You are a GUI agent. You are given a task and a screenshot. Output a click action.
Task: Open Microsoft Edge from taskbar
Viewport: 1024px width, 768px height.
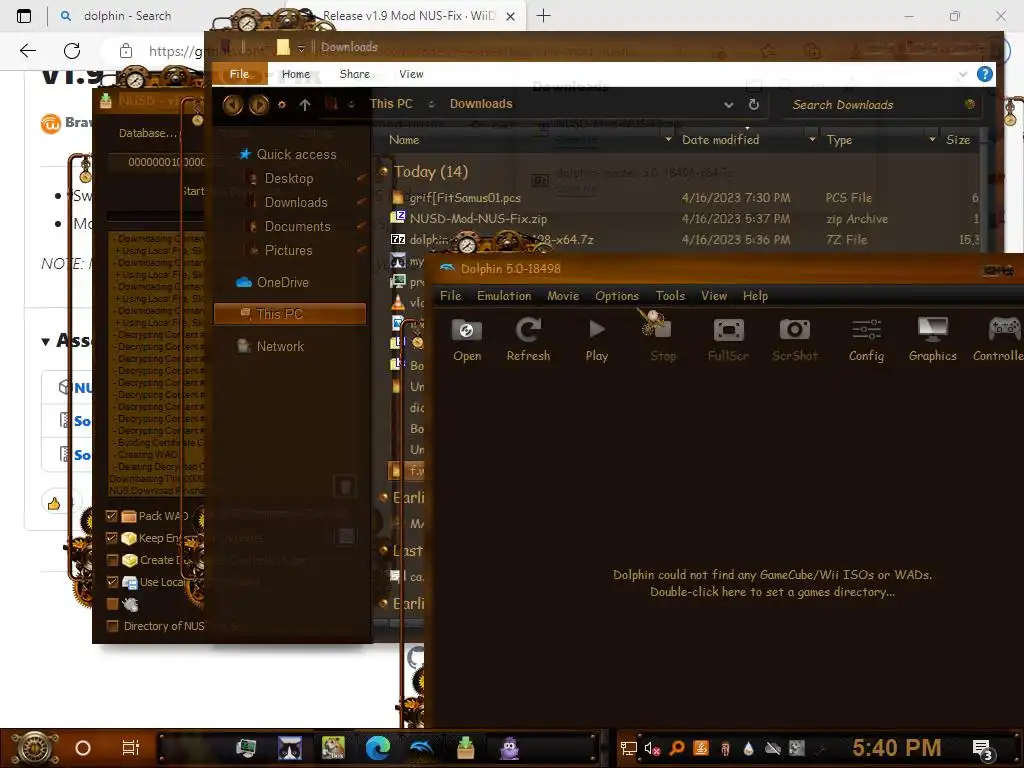coord(377,748)
